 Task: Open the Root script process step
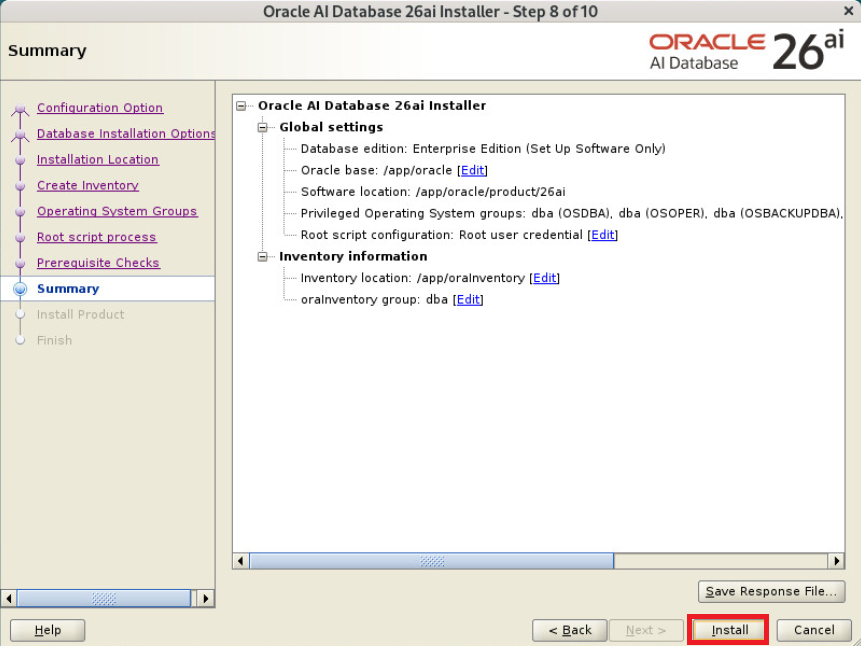(x=97, y=237)
